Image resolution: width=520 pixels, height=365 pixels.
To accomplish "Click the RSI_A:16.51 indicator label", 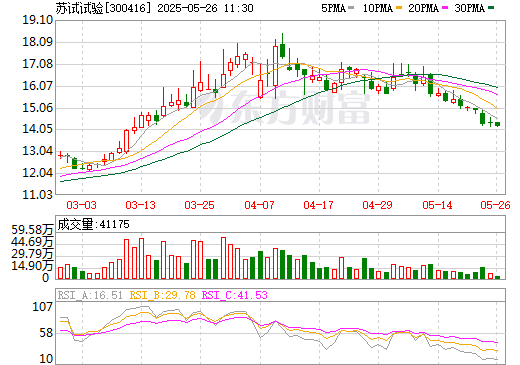I will click(x=90, y=295).
